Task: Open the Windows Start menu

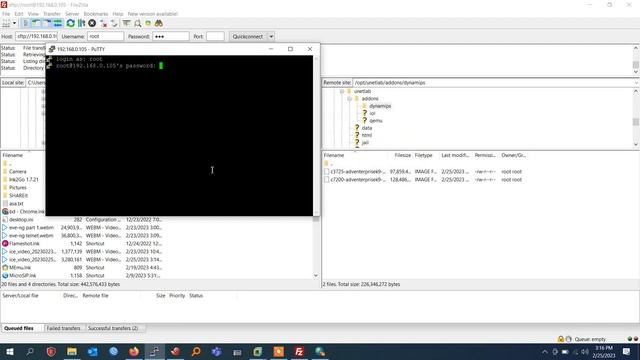Action: point(9,351)
